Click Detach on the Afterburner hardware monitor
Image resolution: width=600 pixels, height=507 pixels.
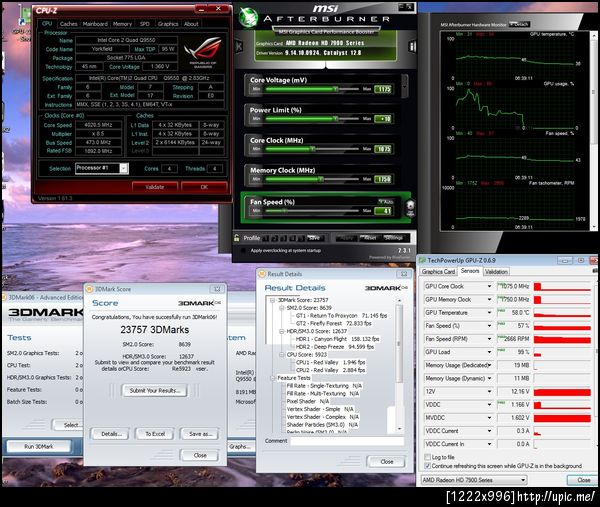point(520,24)
